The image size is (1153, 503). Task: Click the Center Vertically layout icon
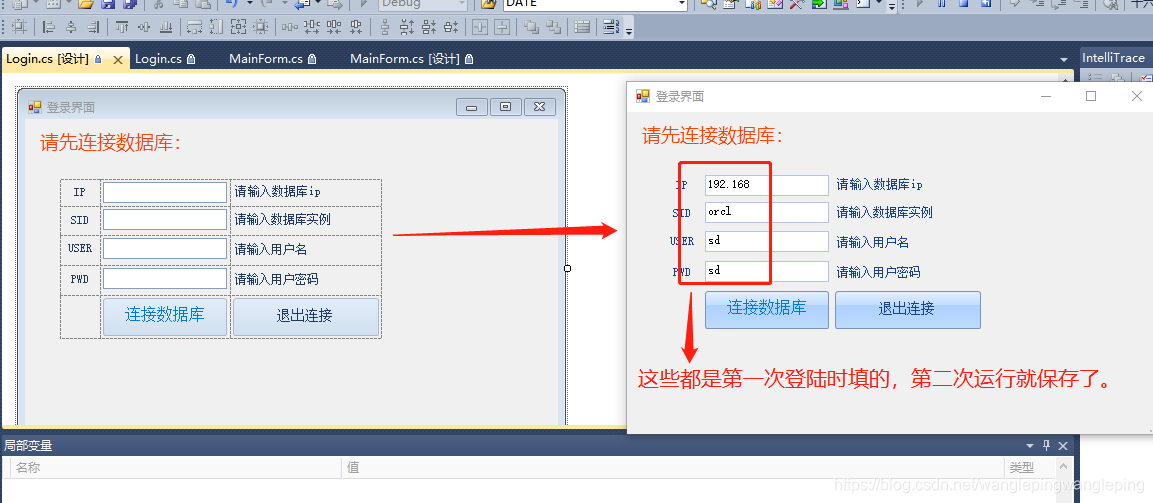[502, 29]
